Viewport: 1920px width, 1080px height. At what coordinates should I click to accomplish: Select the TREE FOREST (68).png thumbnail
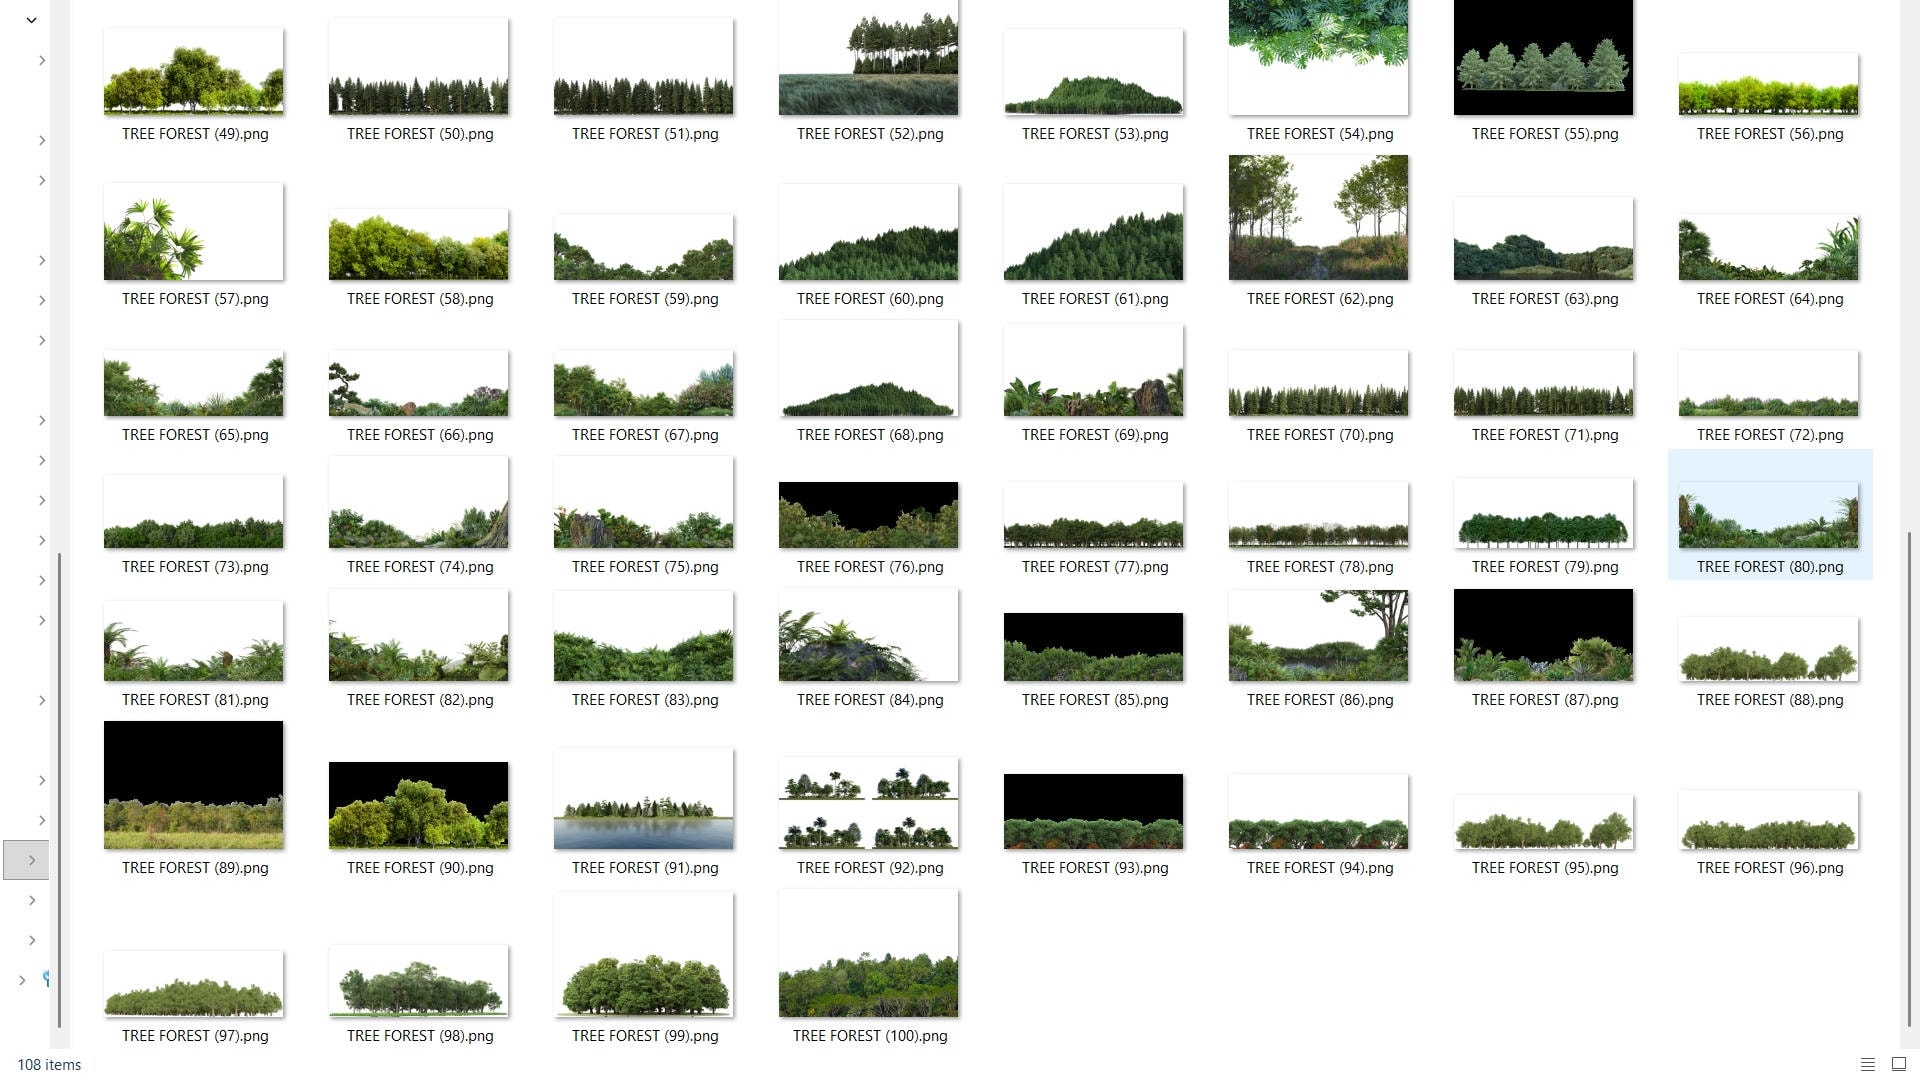click(x=868, y=370)
